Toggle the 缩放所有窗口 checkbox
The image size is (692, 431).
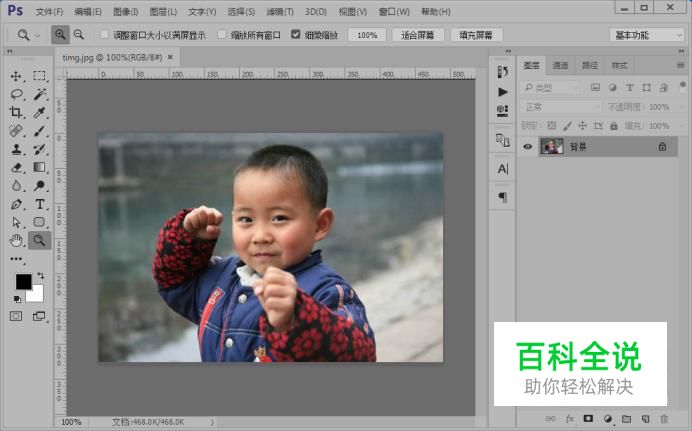point(222,34)
